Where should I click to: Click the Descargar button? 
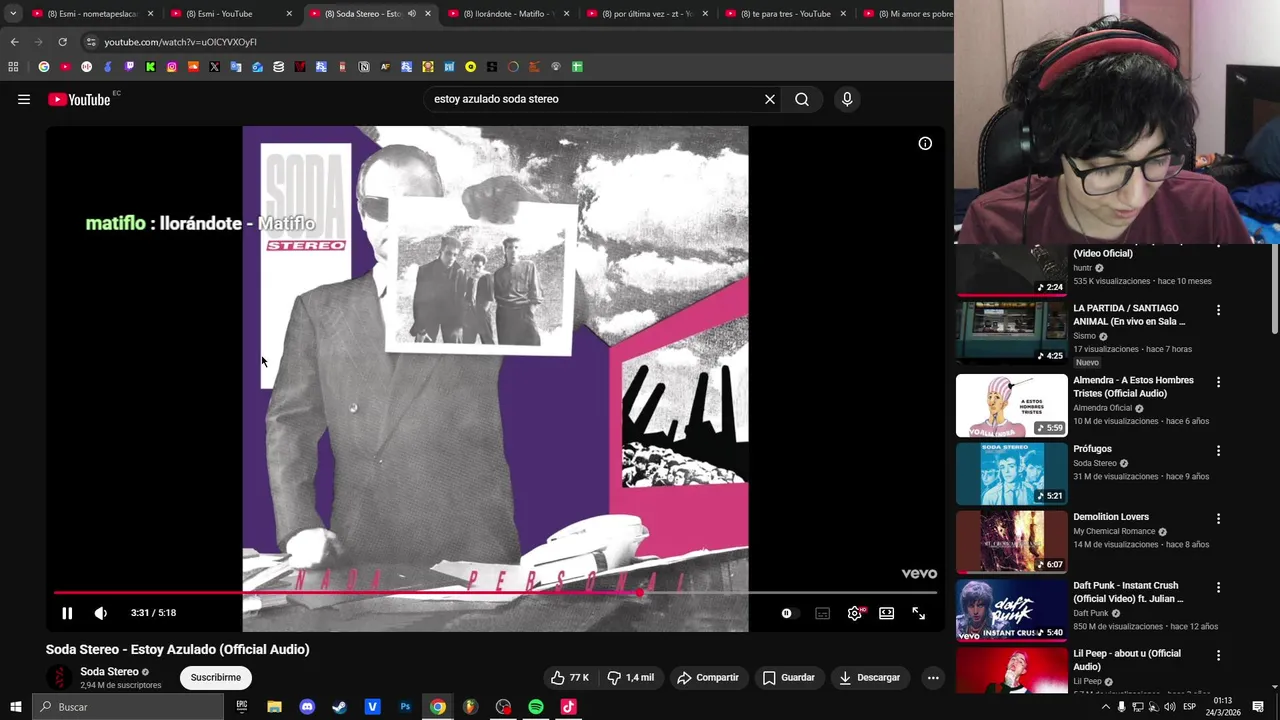870,677
